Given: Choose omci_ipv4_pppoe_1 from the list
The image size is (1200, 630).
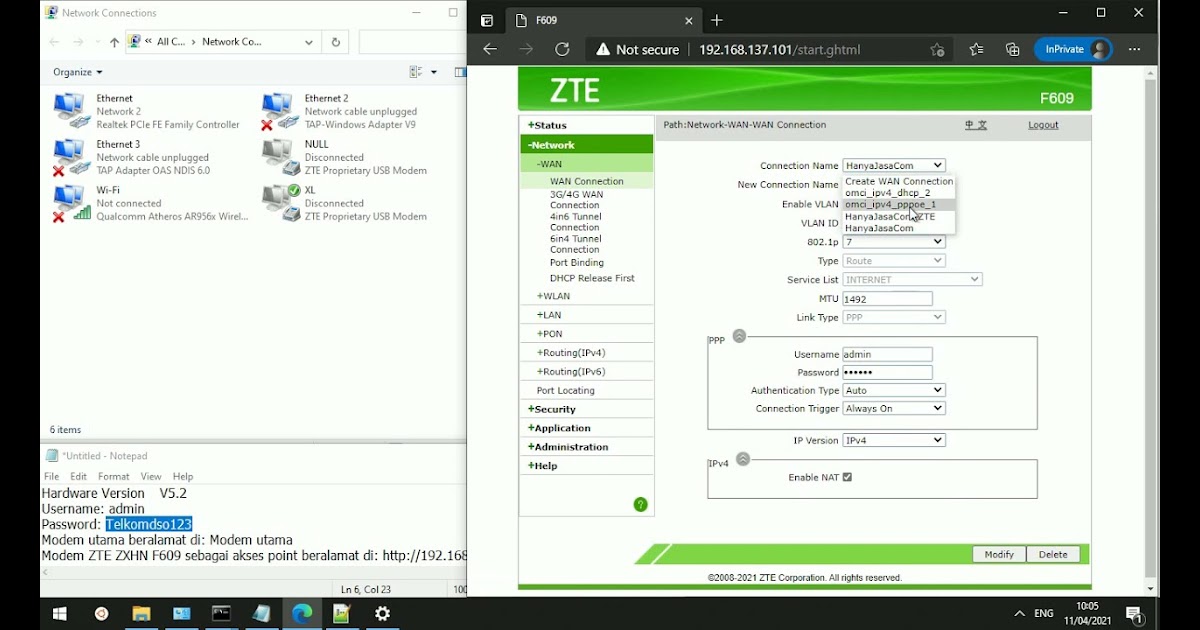Looking at the screenshot, I should tap(899, 204).
